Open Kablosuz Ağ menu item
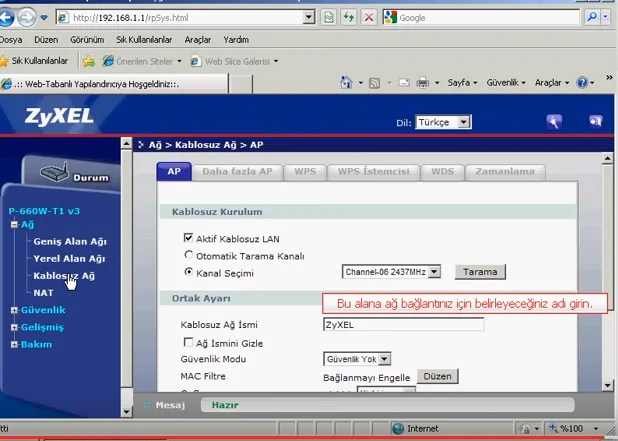 (64, 276)
